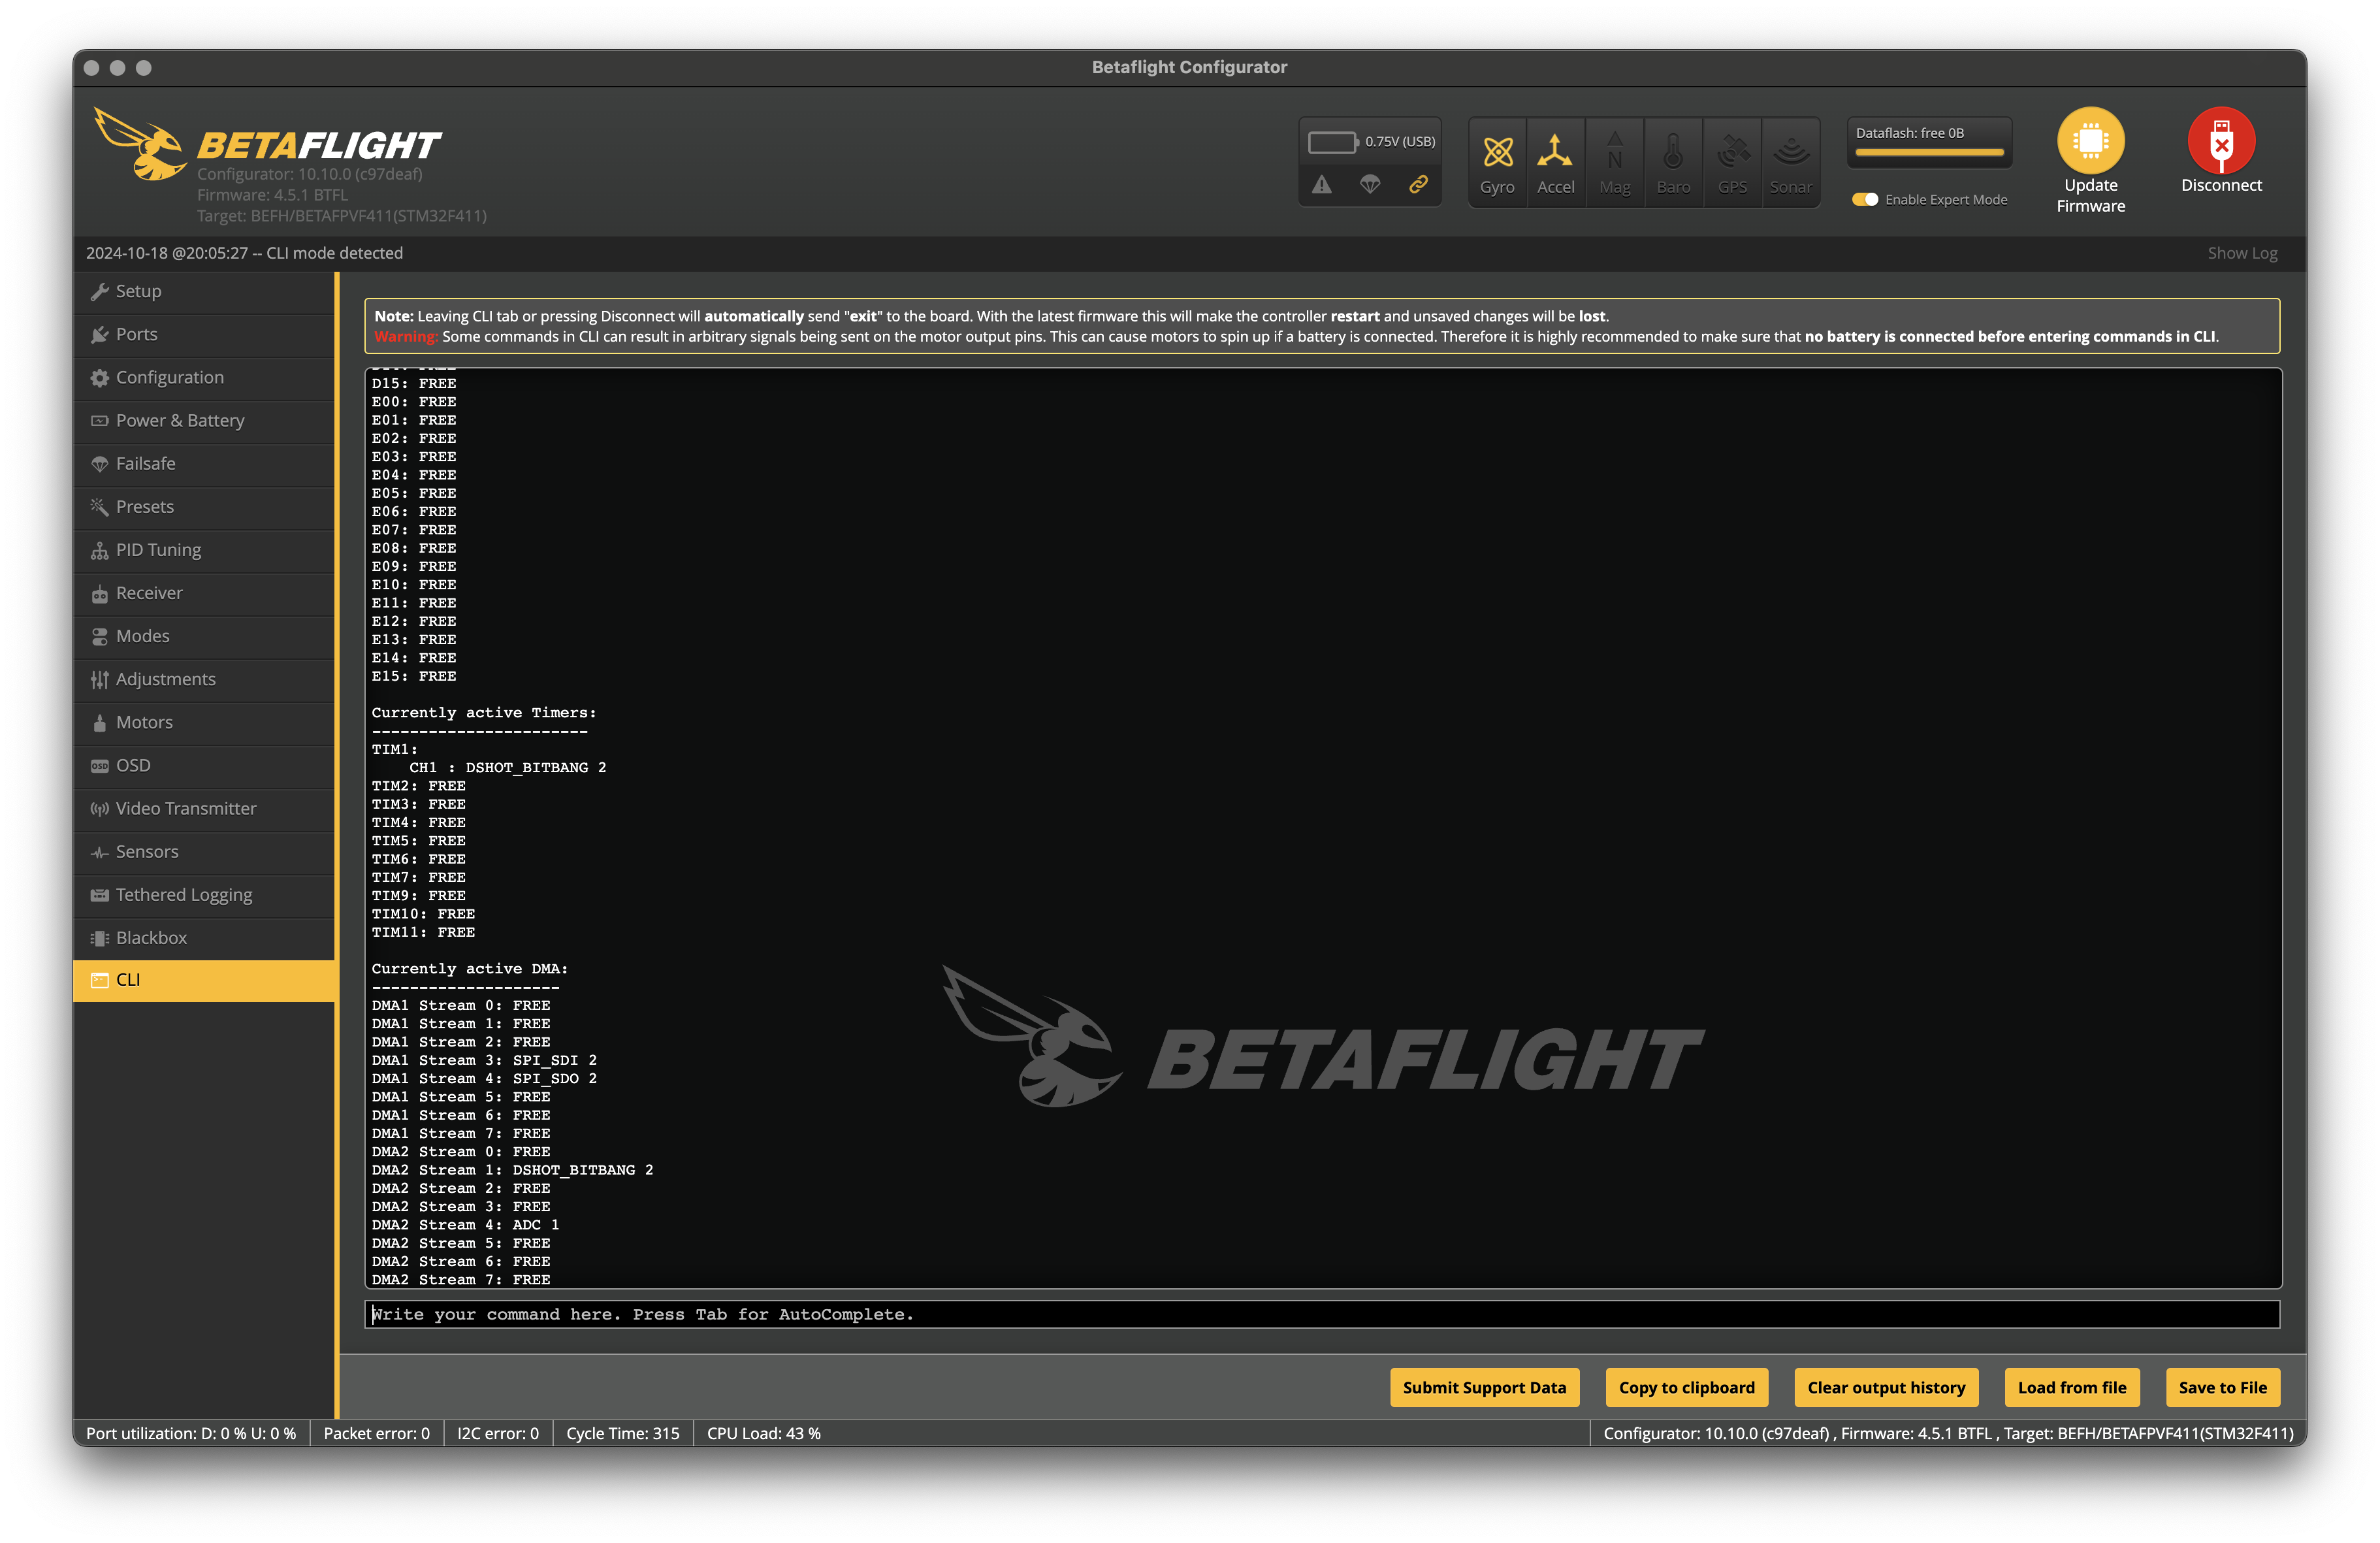Toggle Enable Expert Mode switch
This screenshot has width=2380, height=1543.
tap(1865, 199)
